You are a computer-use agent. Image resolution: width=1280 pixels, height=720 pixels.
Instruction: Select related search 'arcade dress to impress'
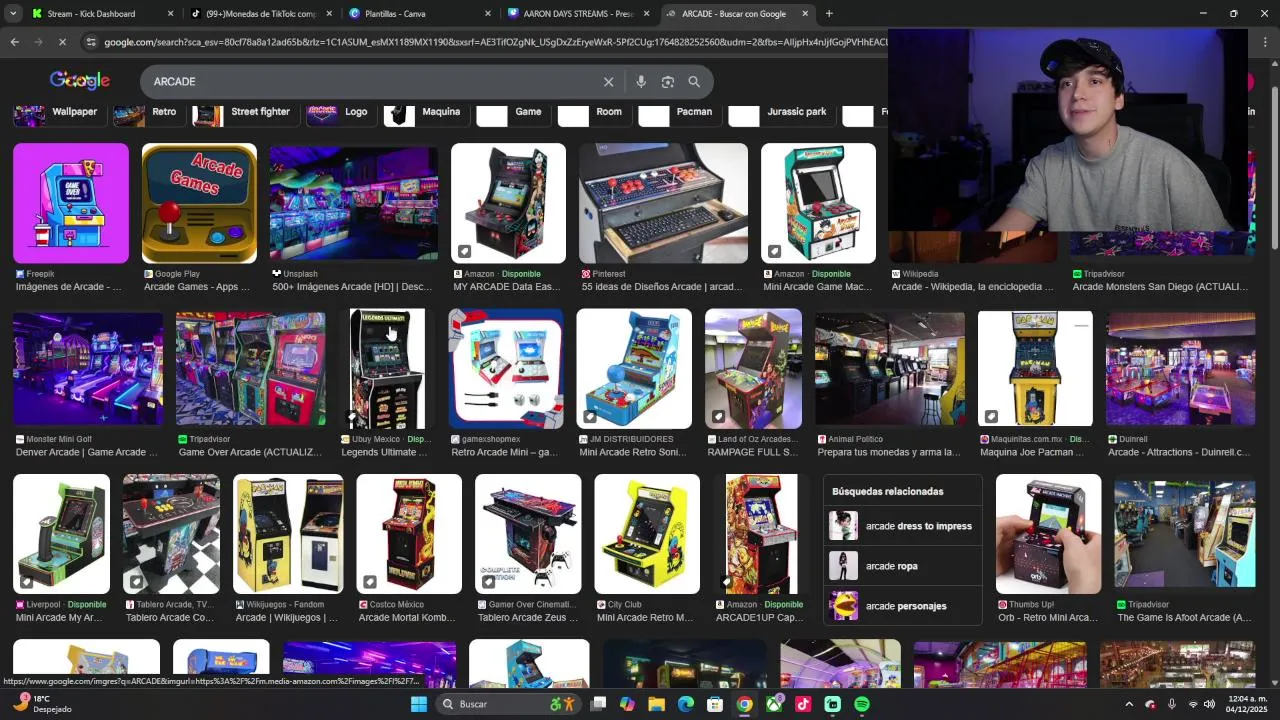pyautogui.click(x=903, y=526)
